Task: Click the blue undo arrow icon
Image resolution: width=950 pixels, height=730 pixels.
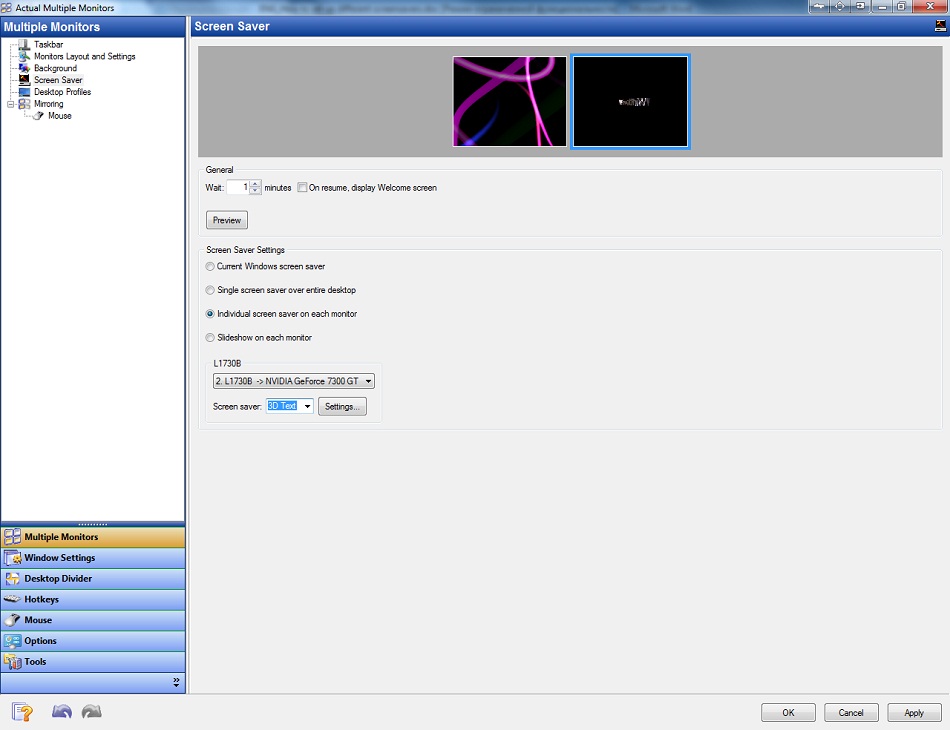Action: tap(62, 711)
